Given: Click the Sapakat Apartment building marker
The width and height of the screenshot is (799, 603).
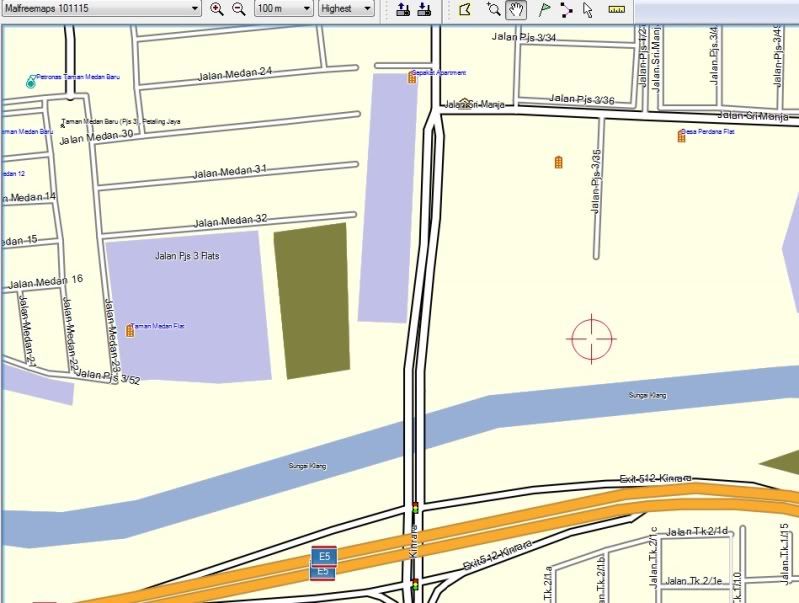Looking at the screenshot, I should (412, 77).
